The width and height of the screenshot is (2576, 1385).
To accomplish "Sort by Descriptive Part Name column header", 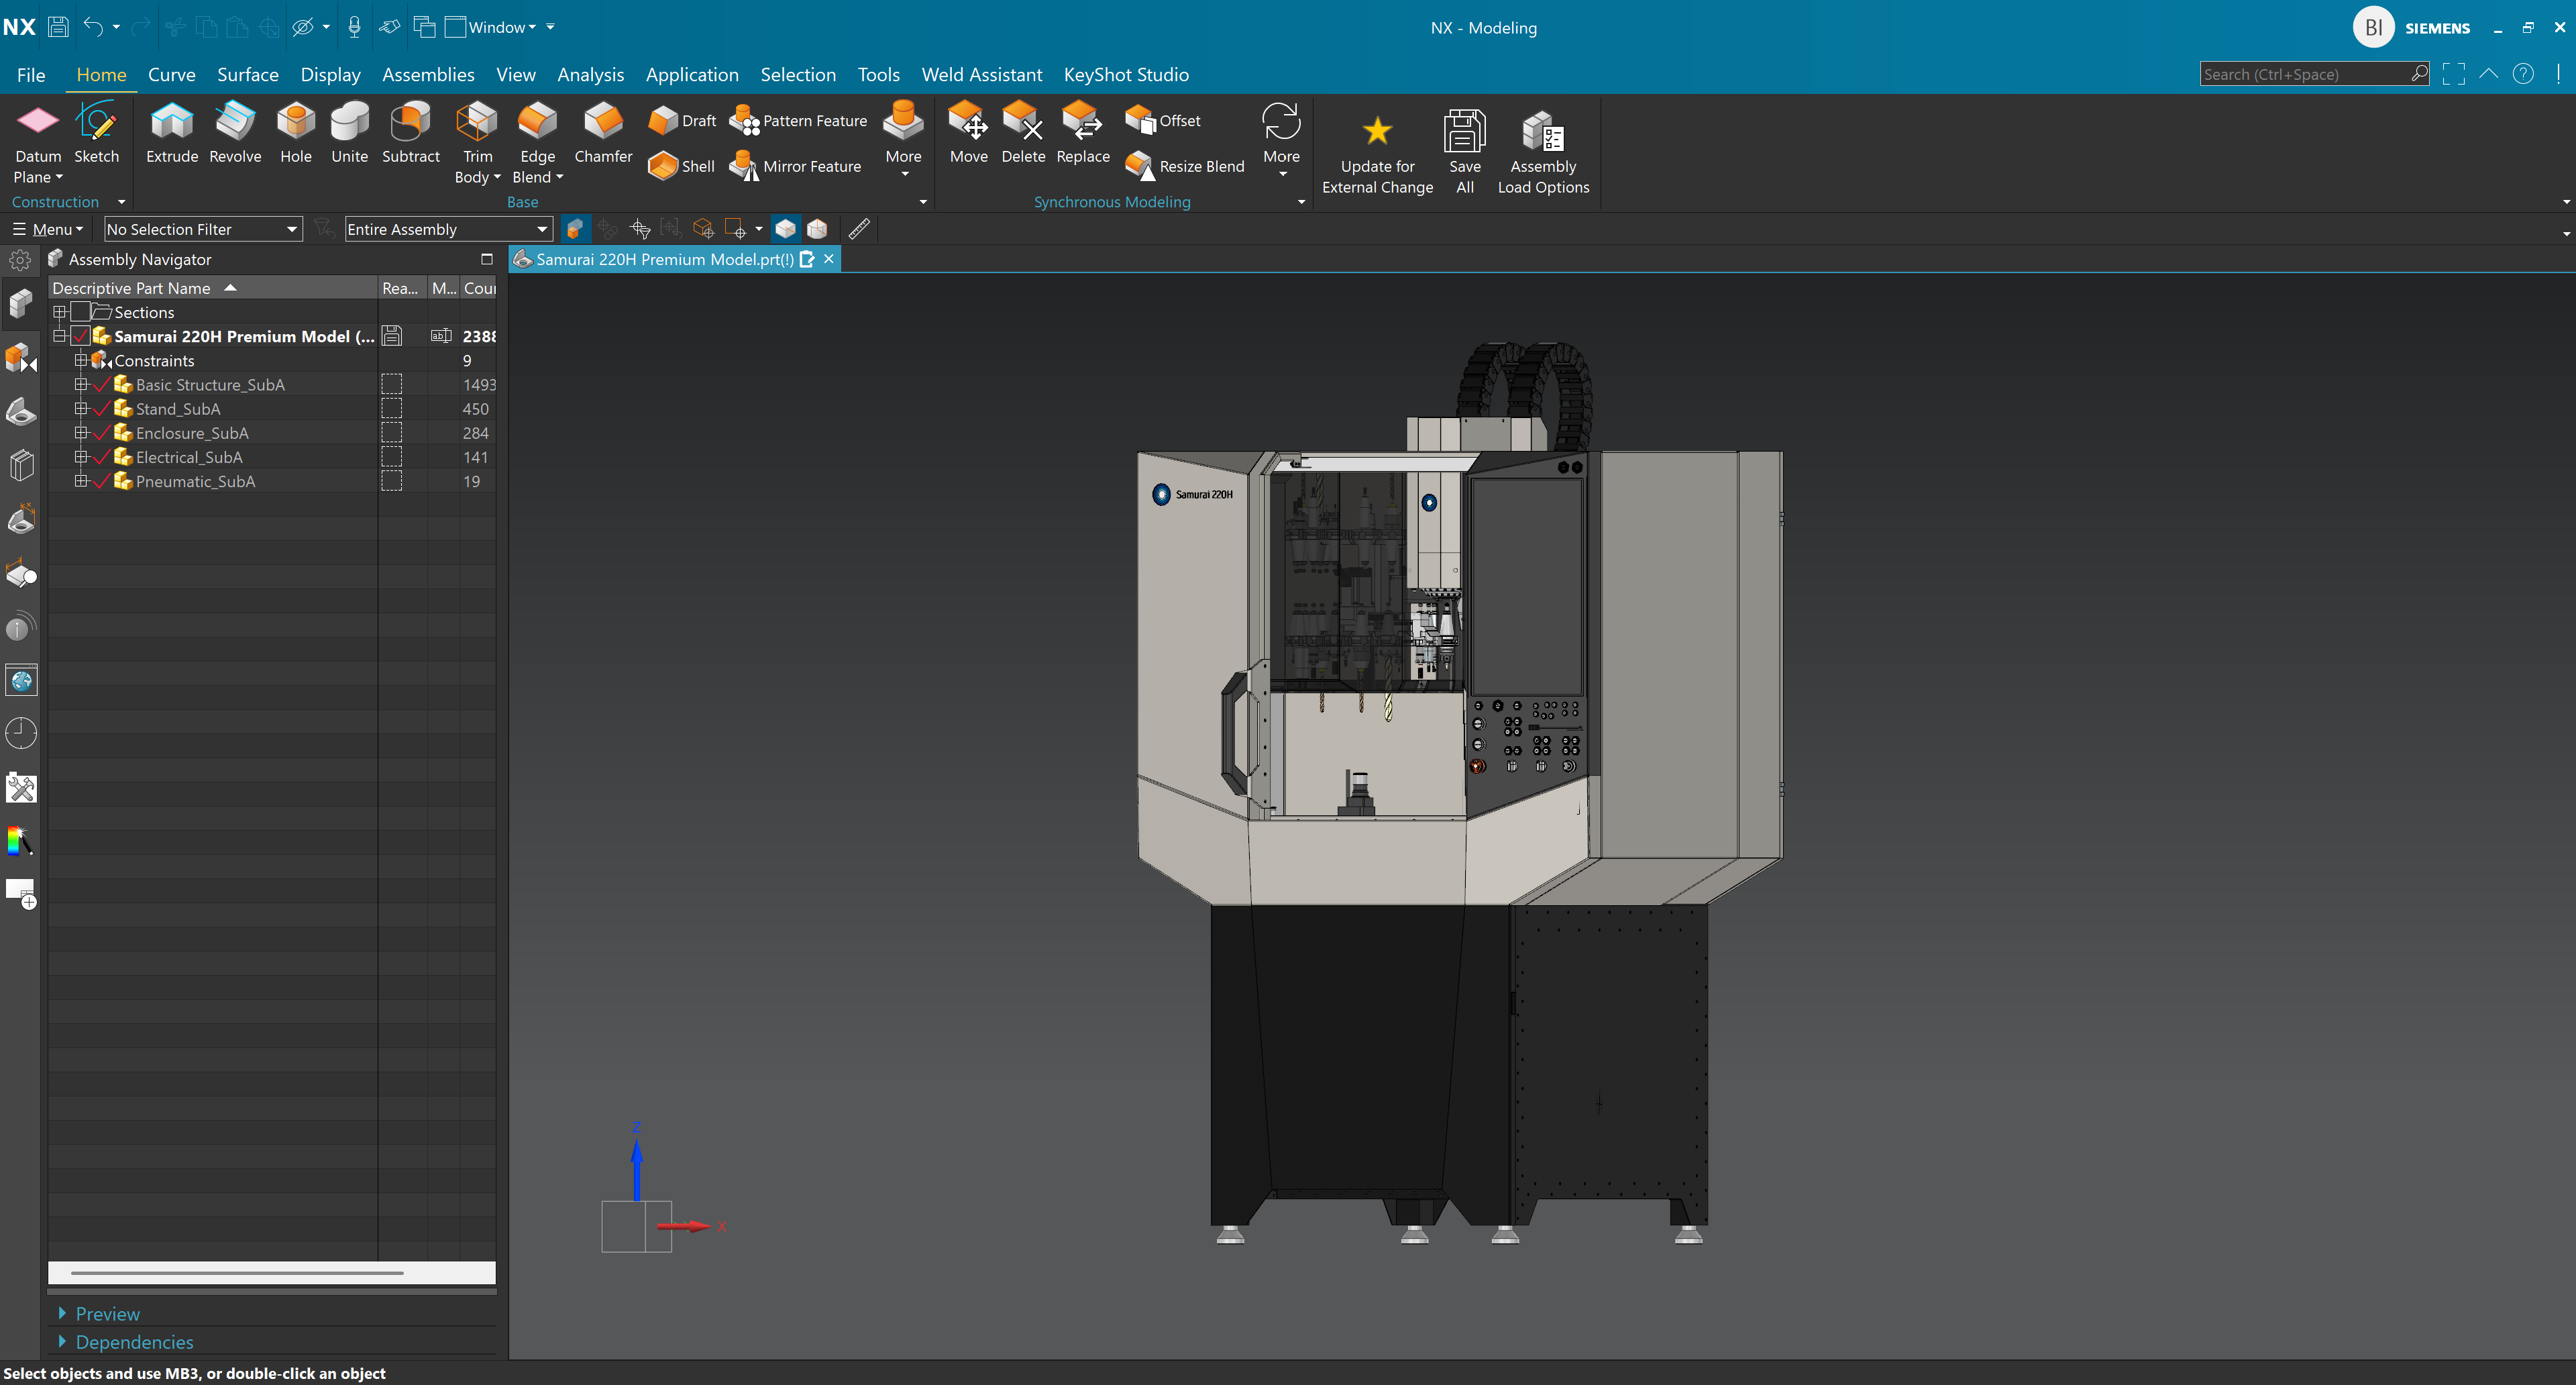I will 213,288.
